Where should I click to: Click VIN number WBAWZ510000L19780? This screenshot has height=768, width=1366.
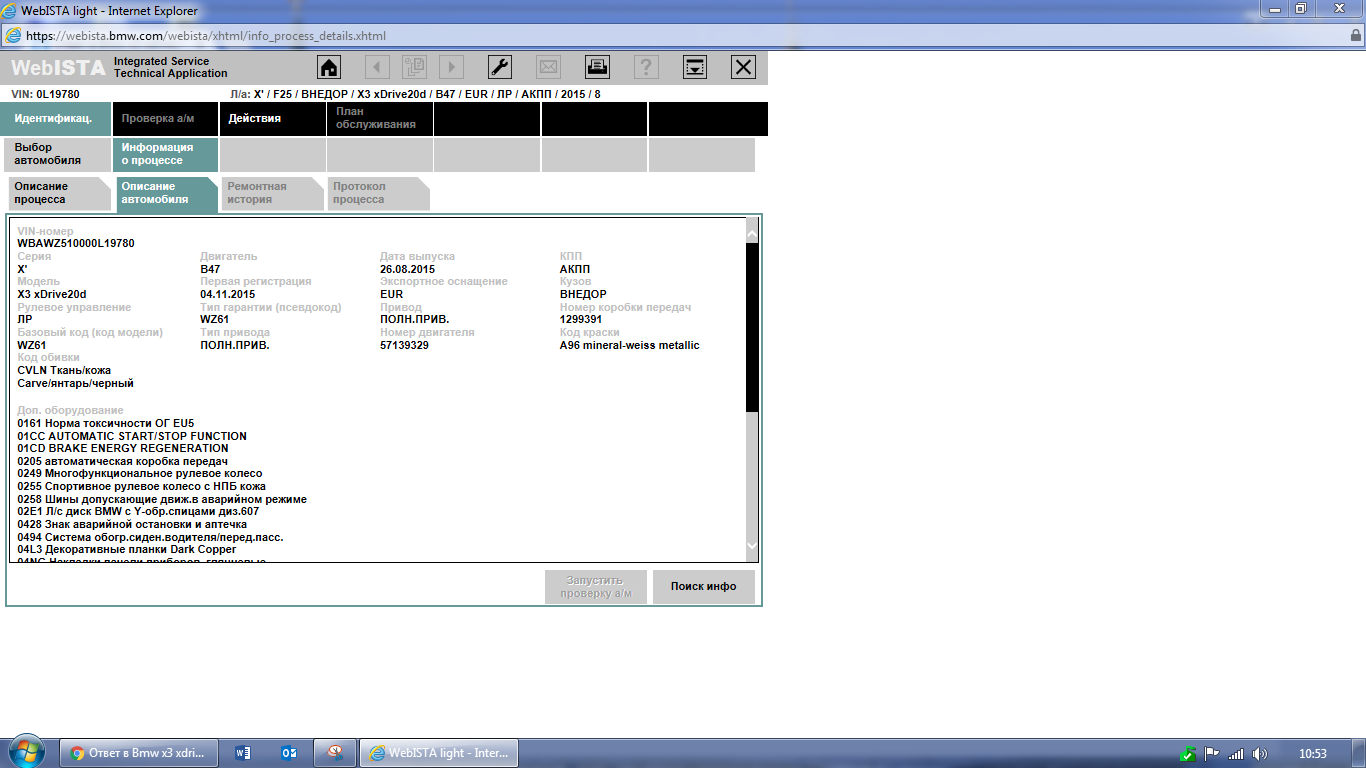click(76, 243)
